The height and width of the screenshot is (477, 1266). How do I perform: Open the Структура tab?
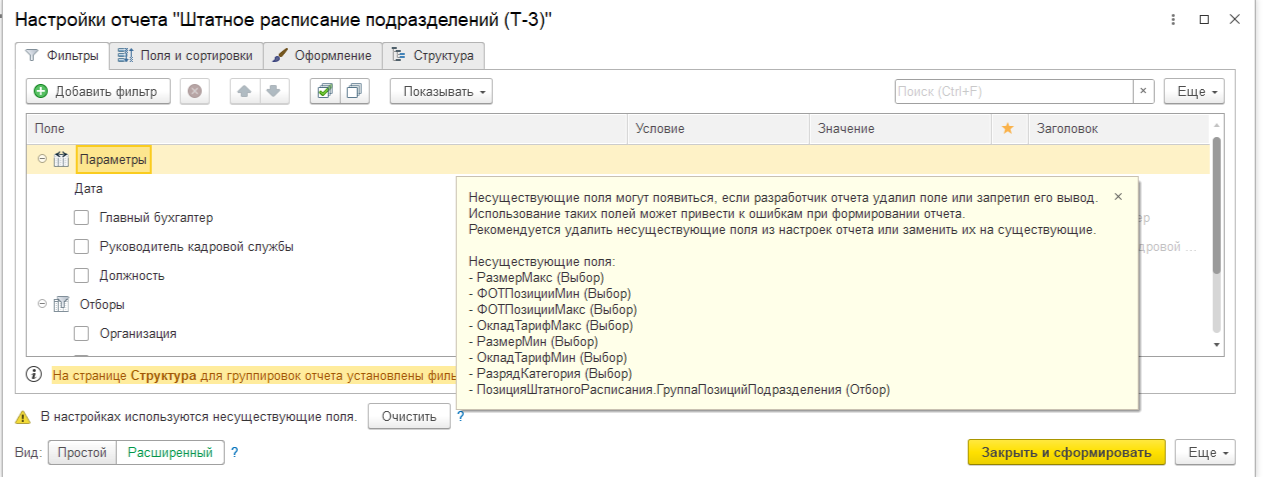[434, 55]
